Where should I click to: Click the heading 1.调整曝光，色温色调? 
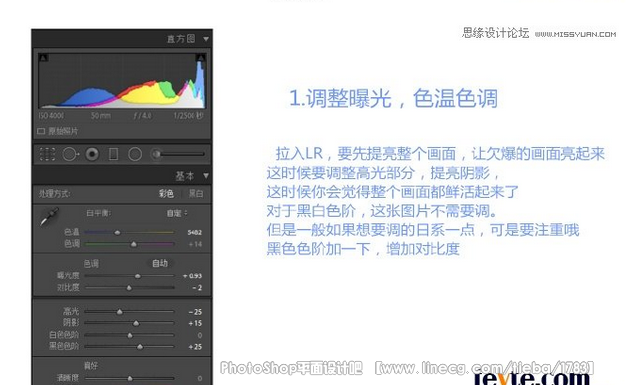point(393,98)
